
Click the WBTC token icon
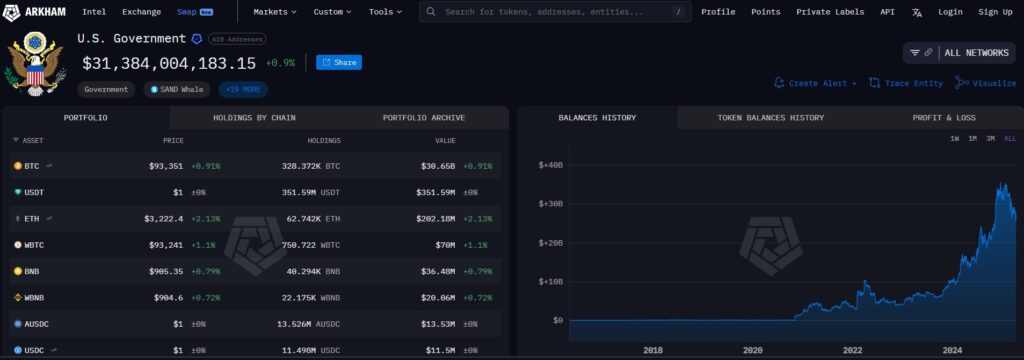[18, 245]
